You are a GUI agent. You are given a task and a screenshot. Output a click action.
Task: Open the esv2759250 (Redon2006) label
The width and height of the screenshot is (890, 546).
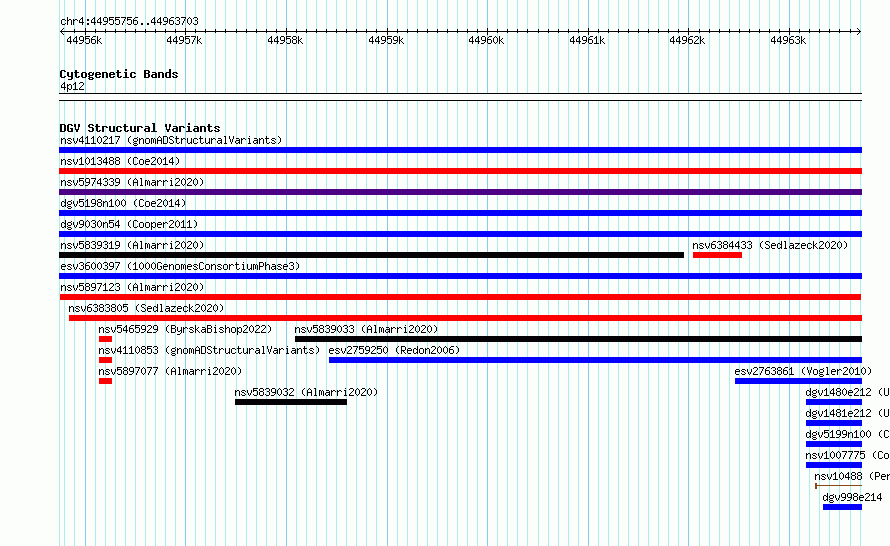[394, 350]
